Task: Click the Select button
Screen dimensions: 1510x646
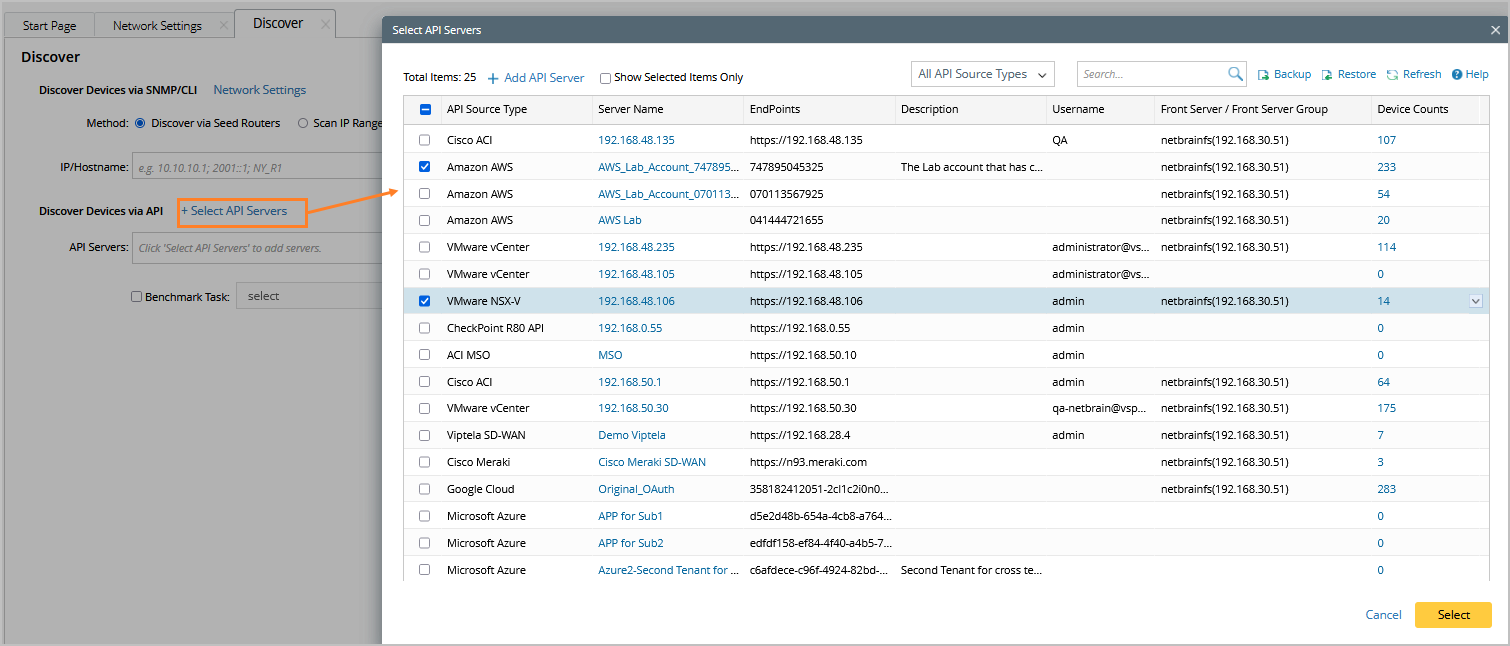Action: 1453,615
